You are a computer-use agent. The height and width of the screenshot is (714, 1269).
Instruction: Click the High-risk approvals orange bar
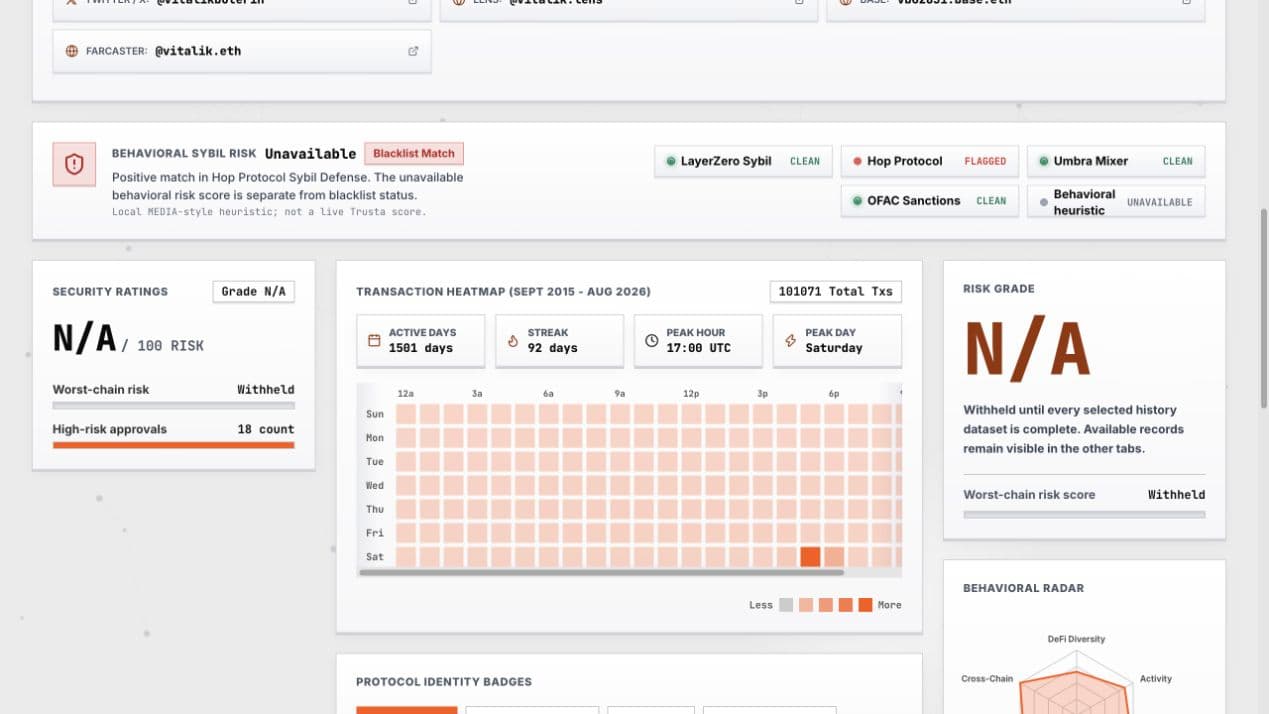pyautogui.click(x=173, y=445)
